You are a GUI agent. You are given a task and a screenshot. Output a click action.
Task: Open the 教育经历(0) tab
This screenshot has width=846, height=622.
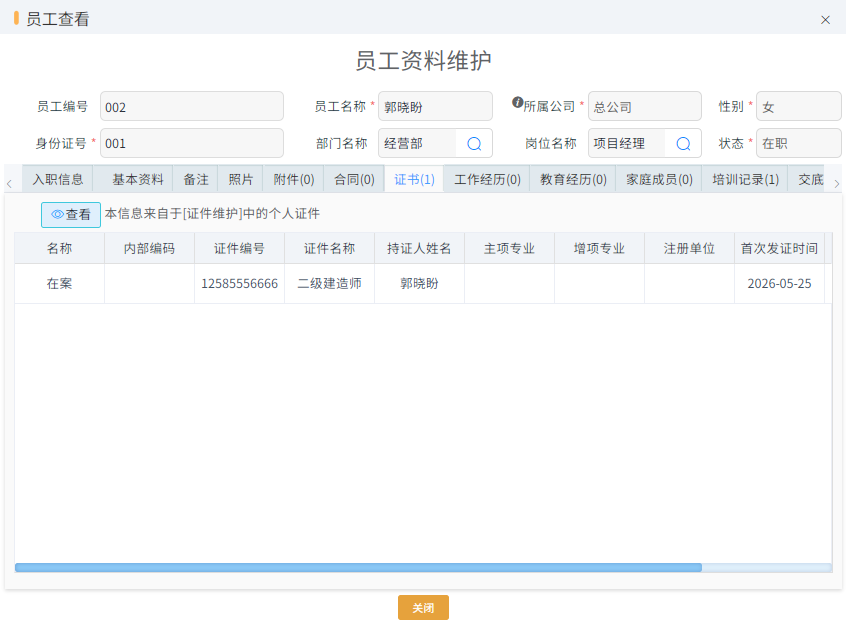pos(573,179)
